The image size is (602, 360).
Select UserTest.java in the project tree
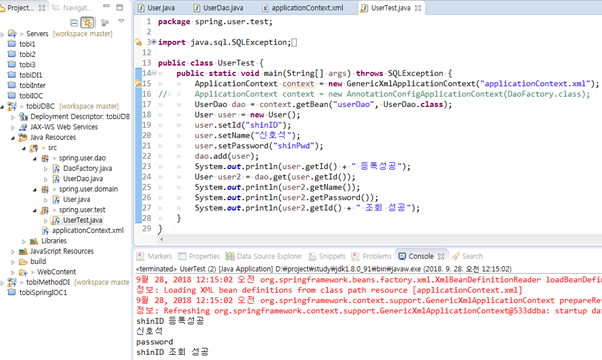point(83,220)
